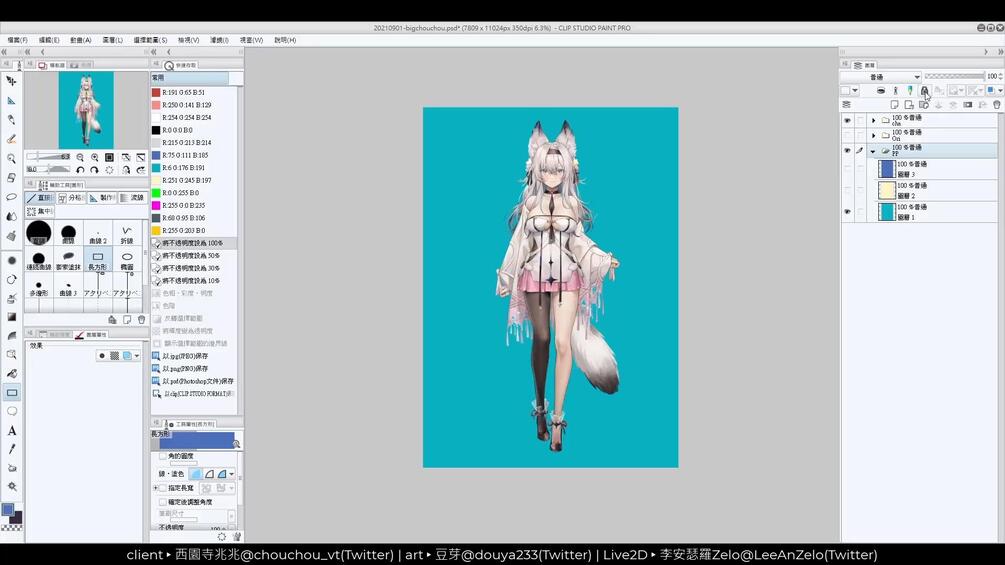
Task: Click rotate left icon in Navigator
Action: point(80,170)
